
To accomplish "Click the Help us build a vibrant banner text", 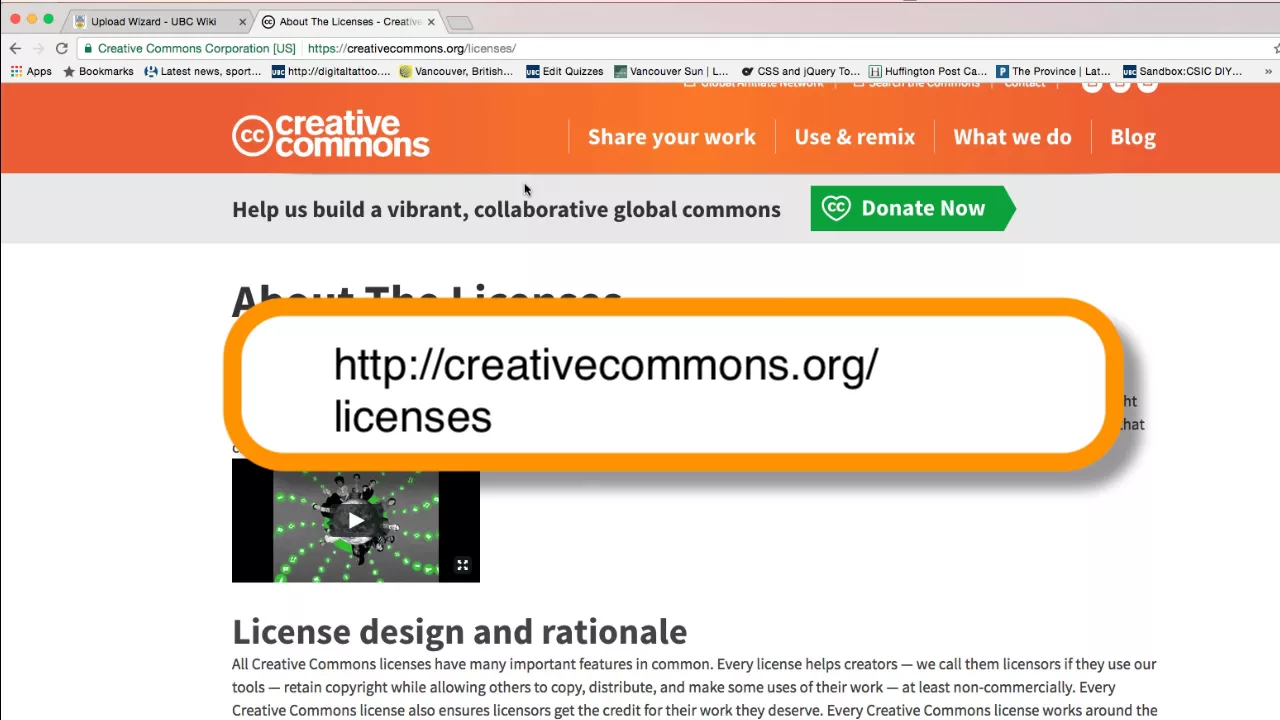I will (x=506, y=209).
